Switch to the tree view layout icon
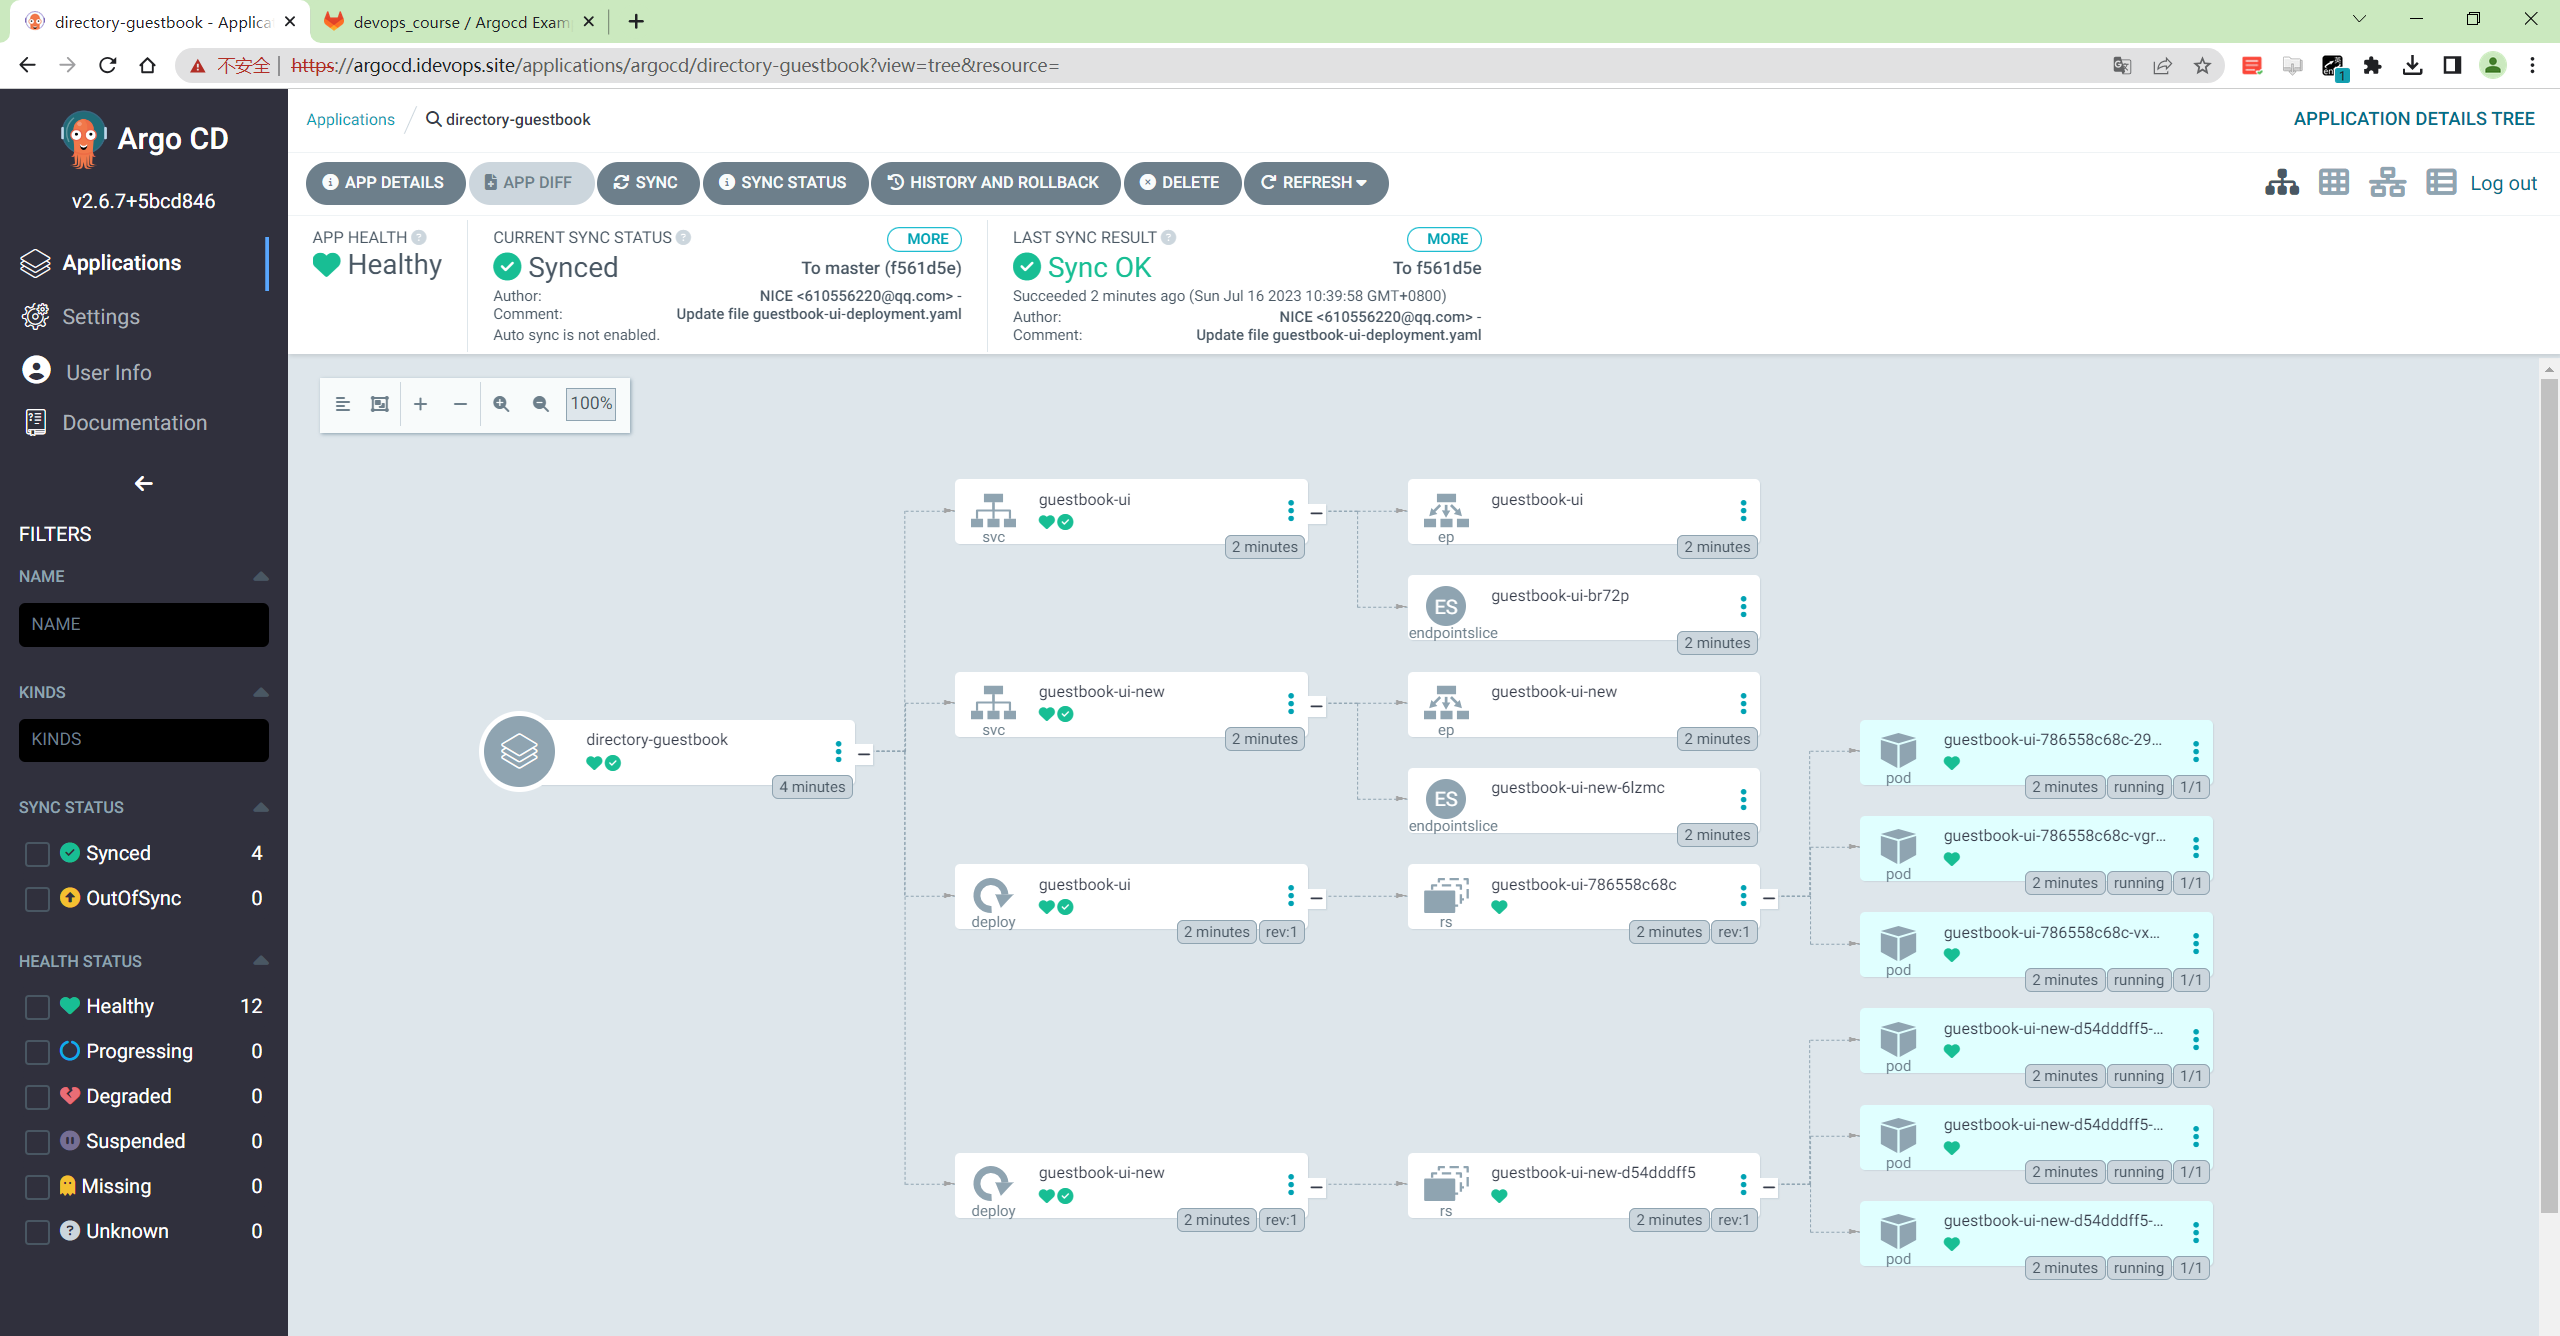Viewport: 2560px width, 1336px height. click(x=2282, y=183)
